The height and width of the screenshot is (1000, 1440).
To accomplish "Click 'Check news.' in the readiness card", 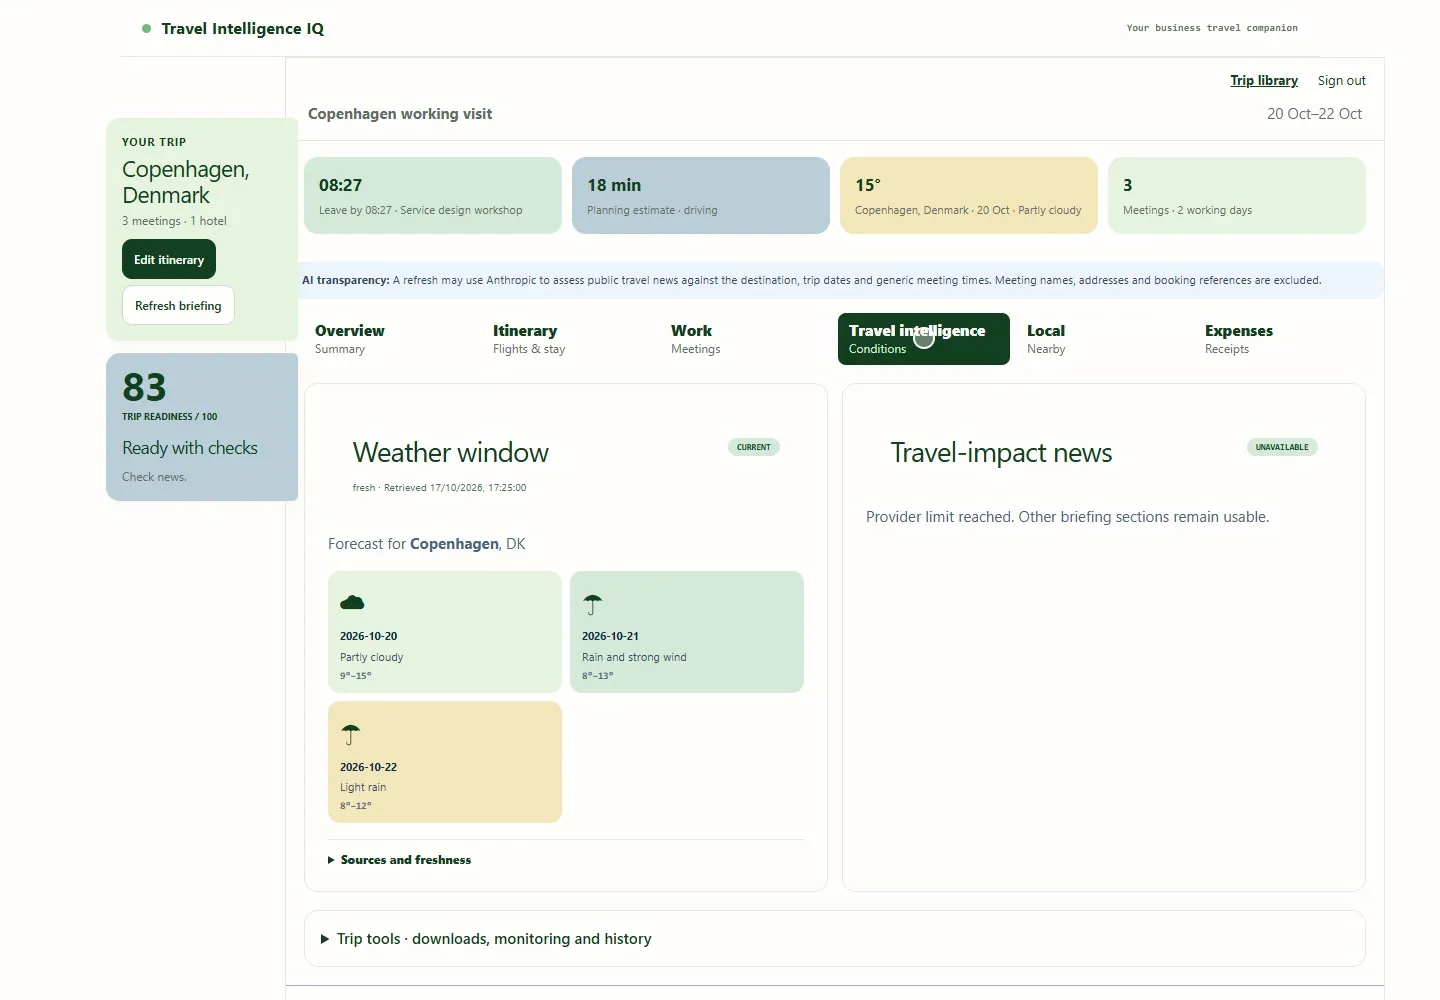I will pos(154,477).
